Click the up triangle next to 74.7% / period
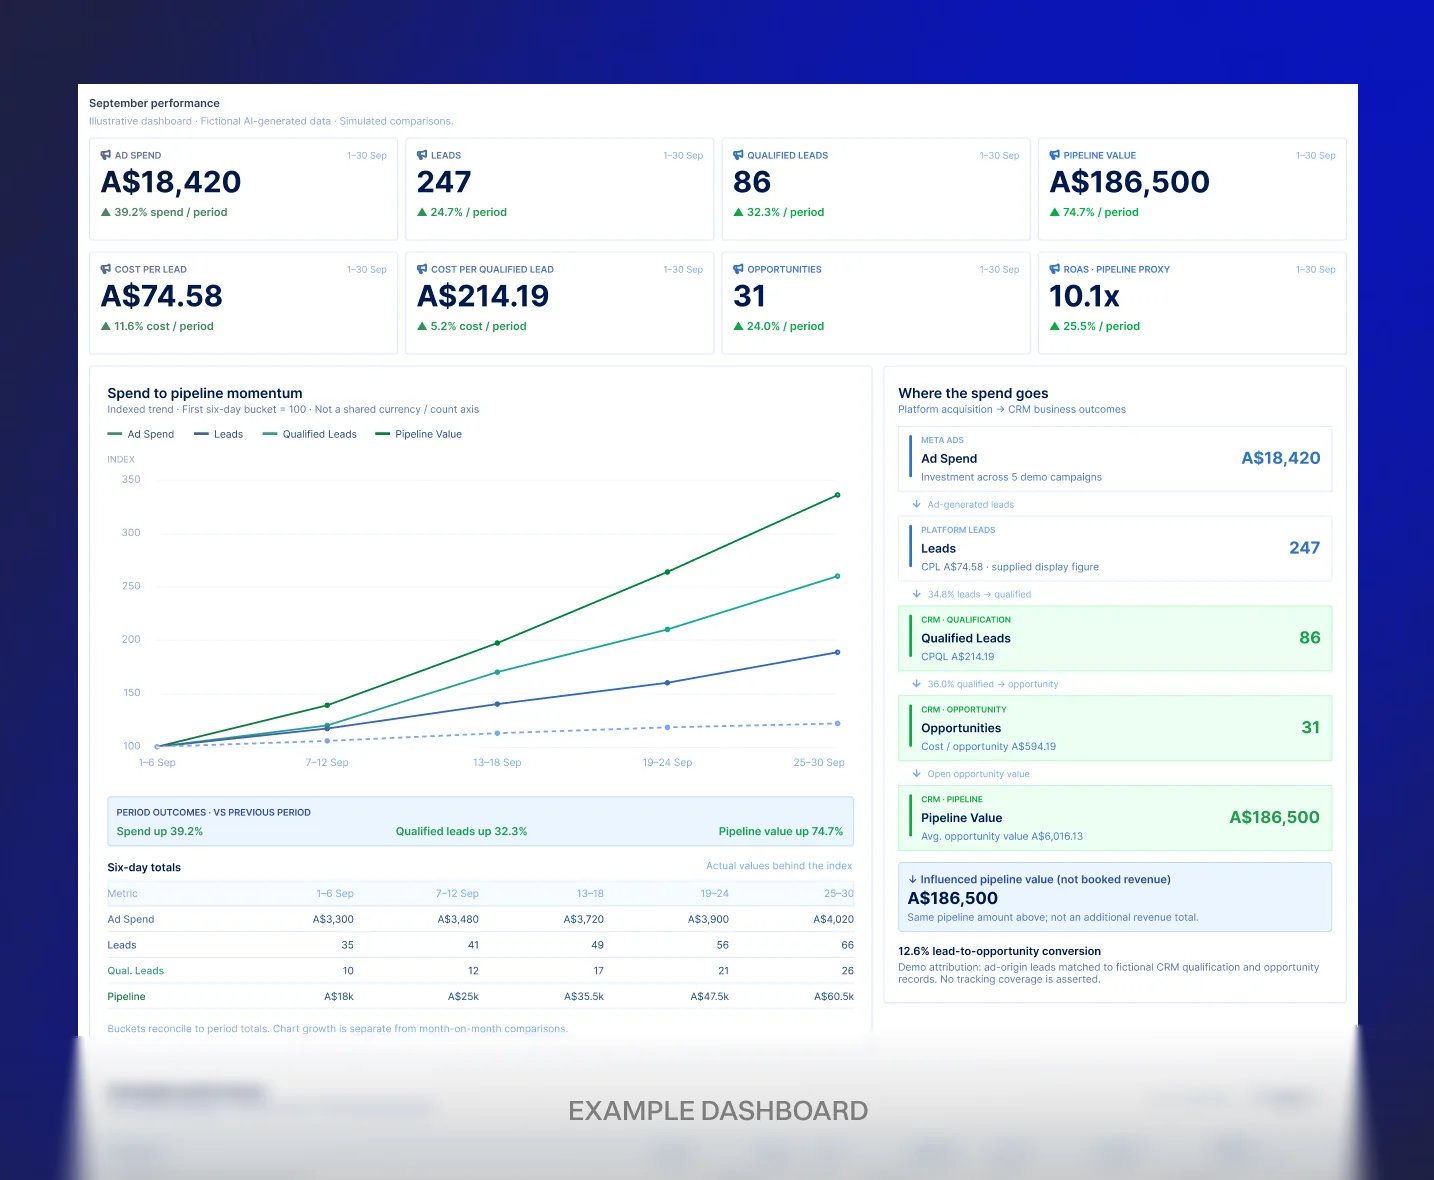The image size is (1434, 1180). pos(1054,212)
